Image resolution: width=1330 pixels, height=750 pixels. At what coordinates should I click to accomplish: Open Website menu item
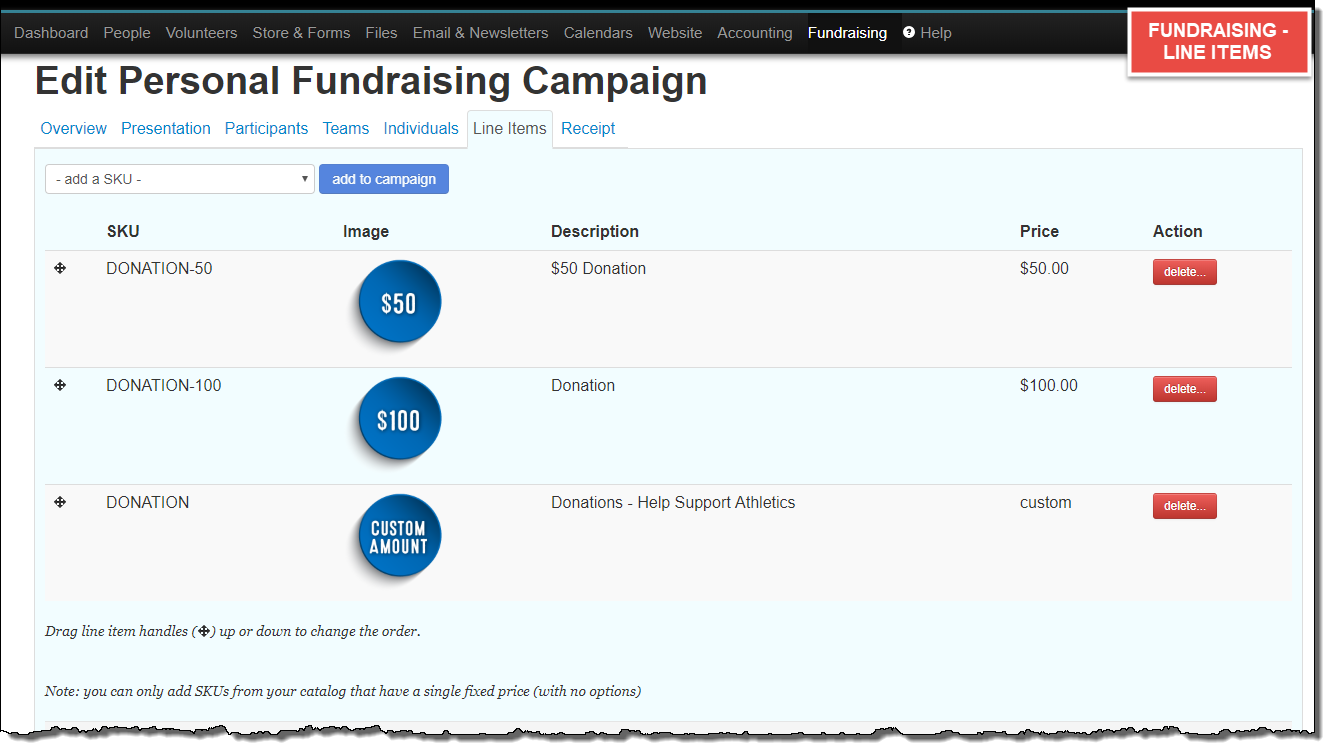click(x=675, y=33)
